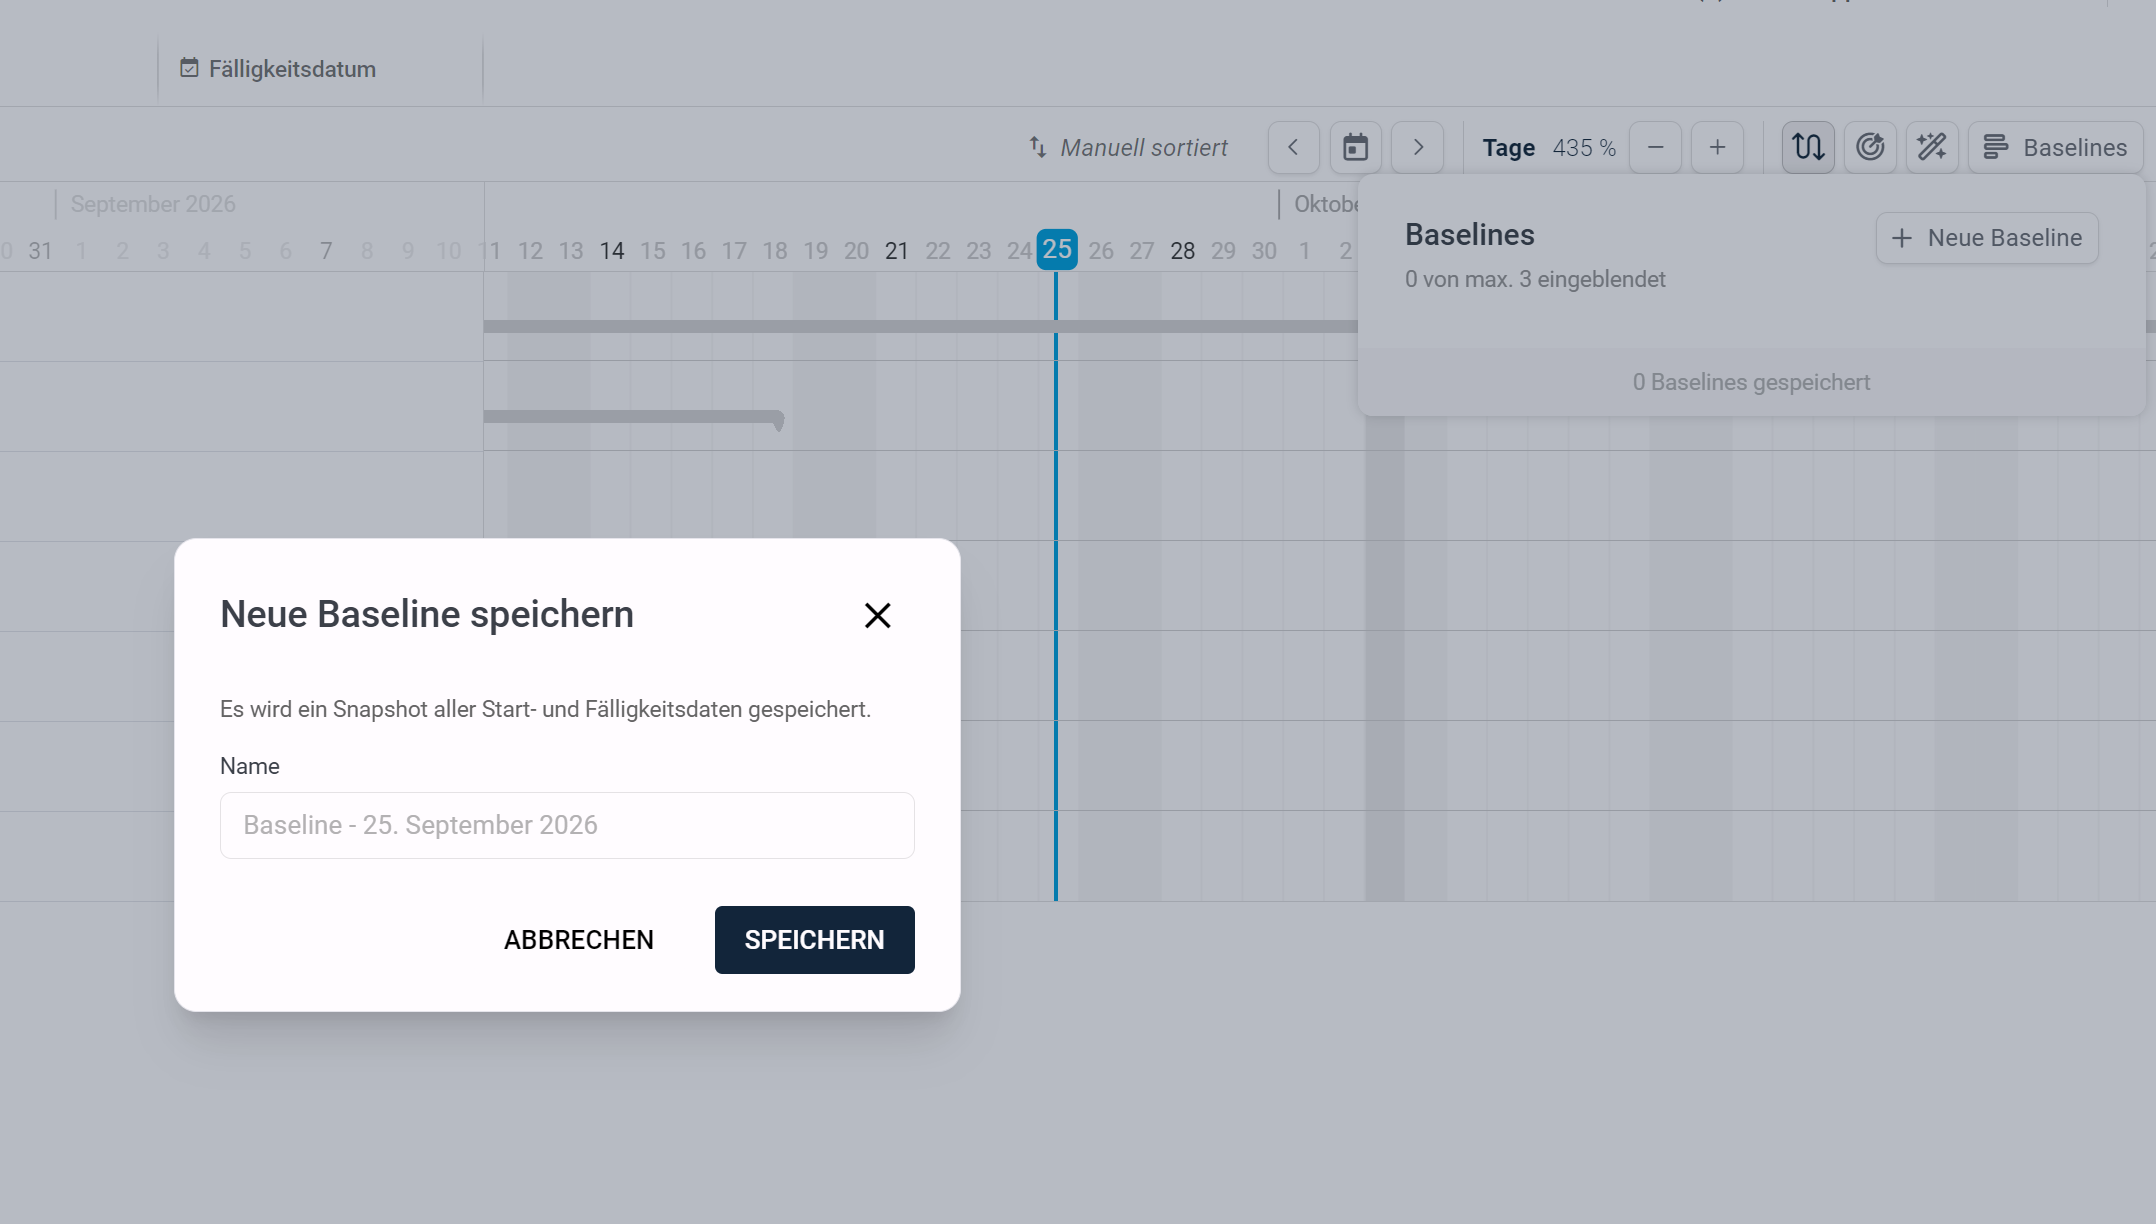Click the magic wand auto-schedule icon
The width and height of the screenshot is (2156, 1224).
(x=1932, y=148)
